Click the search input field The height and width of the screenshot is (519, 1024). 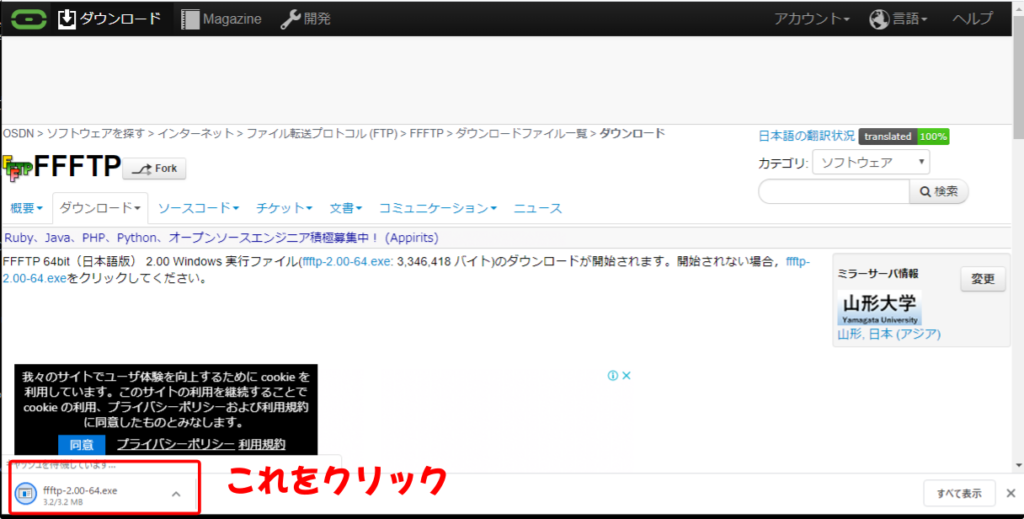pyautogui.click(x=834, y=191)
